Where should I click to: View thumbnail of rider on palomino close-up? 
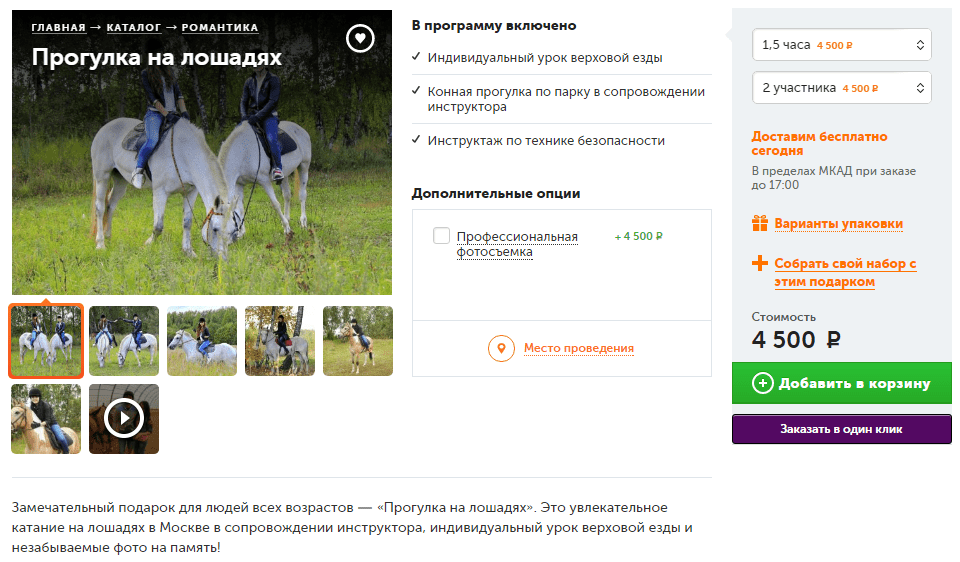tap(46, 419)
